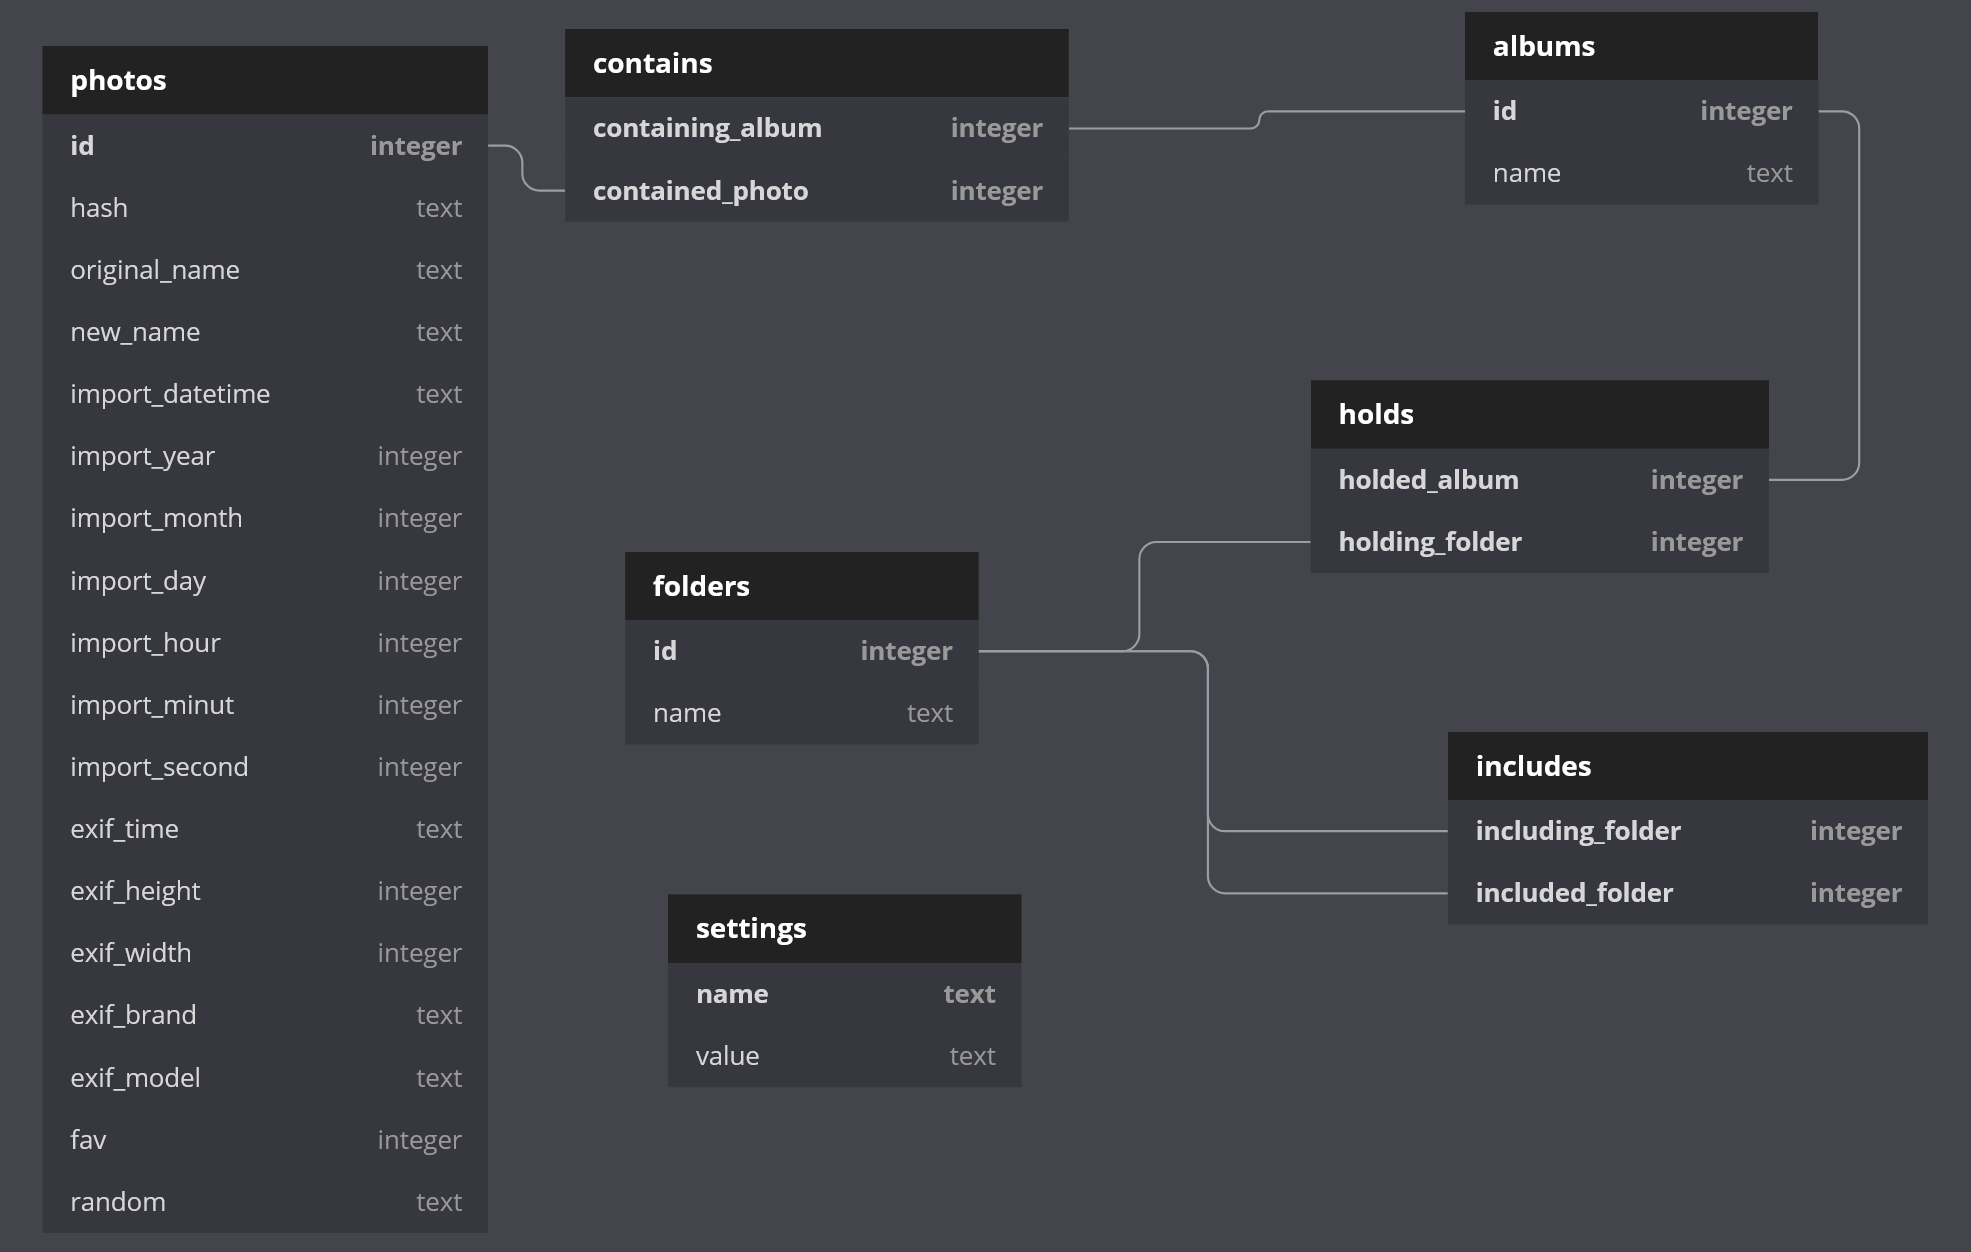This screenshot has width=1971, height=1252.
Task: Select holding_folder field row
Action: (1538, 542)
